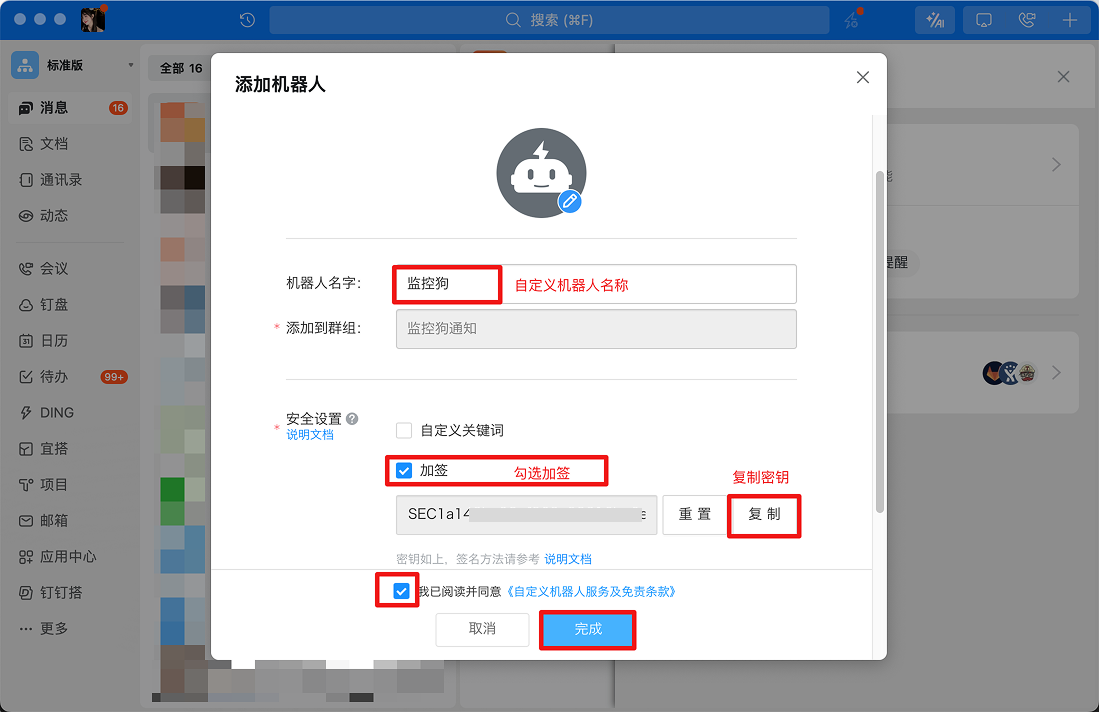Open 更多 at the bottom of the sidebar
Image resolution: width=1099 pixels, height=712 pixels.
click(55, 628)
